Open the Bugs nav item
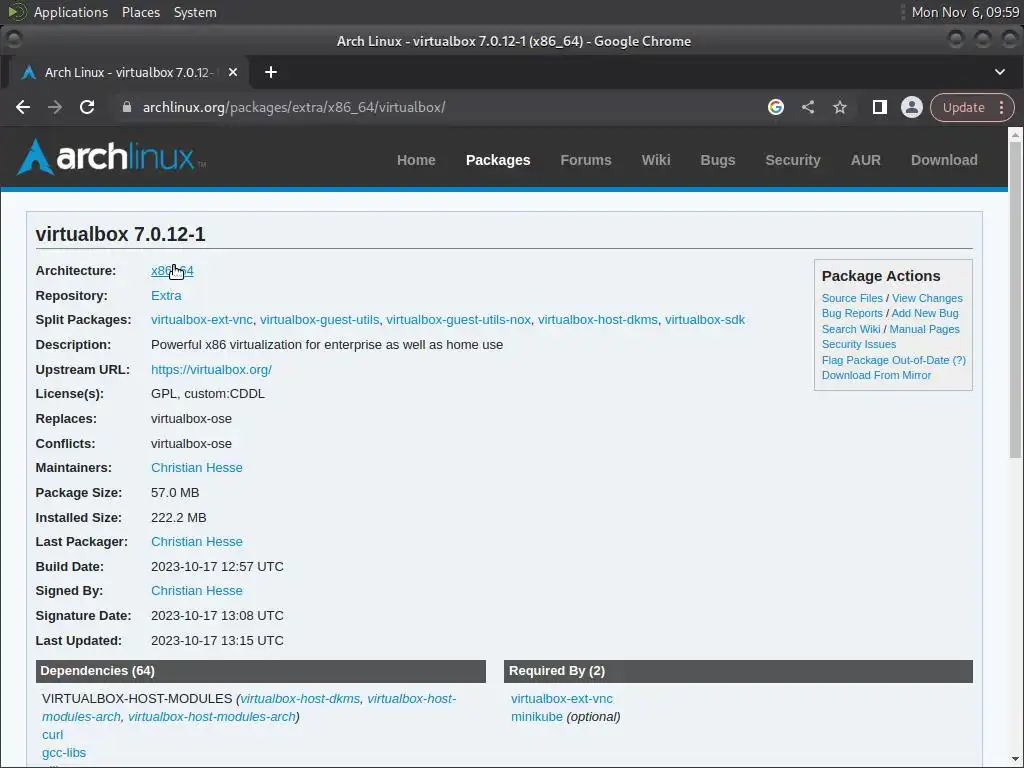Screen dimensions: 1024x768 tap(718, 160)
